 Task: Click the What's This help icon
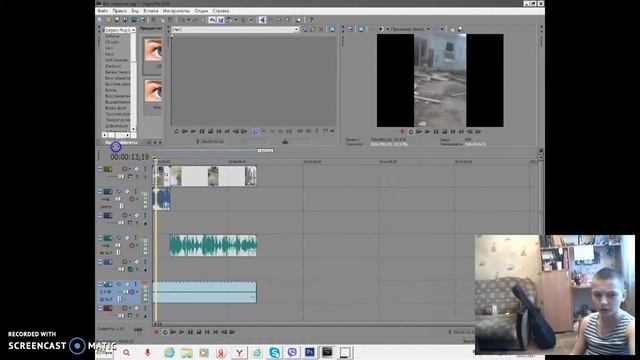click(310, 20)
